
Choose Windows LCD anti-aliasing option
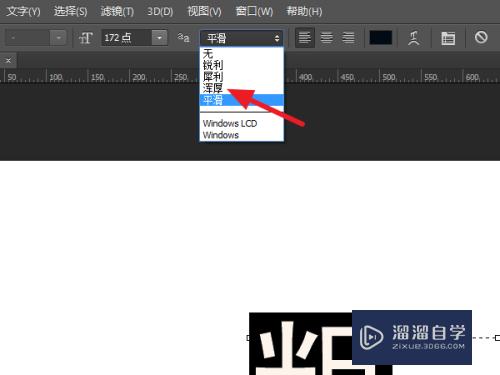242,123
